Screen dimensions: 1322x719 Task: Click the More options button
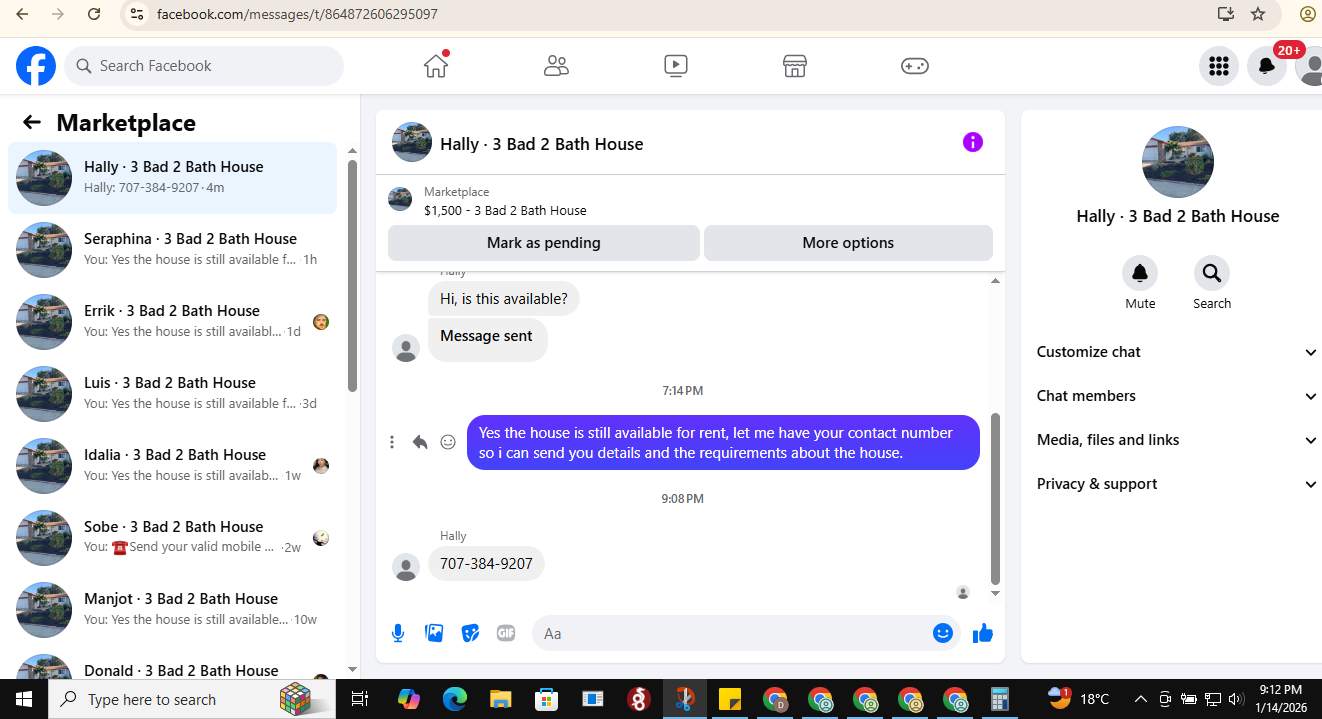848,243
